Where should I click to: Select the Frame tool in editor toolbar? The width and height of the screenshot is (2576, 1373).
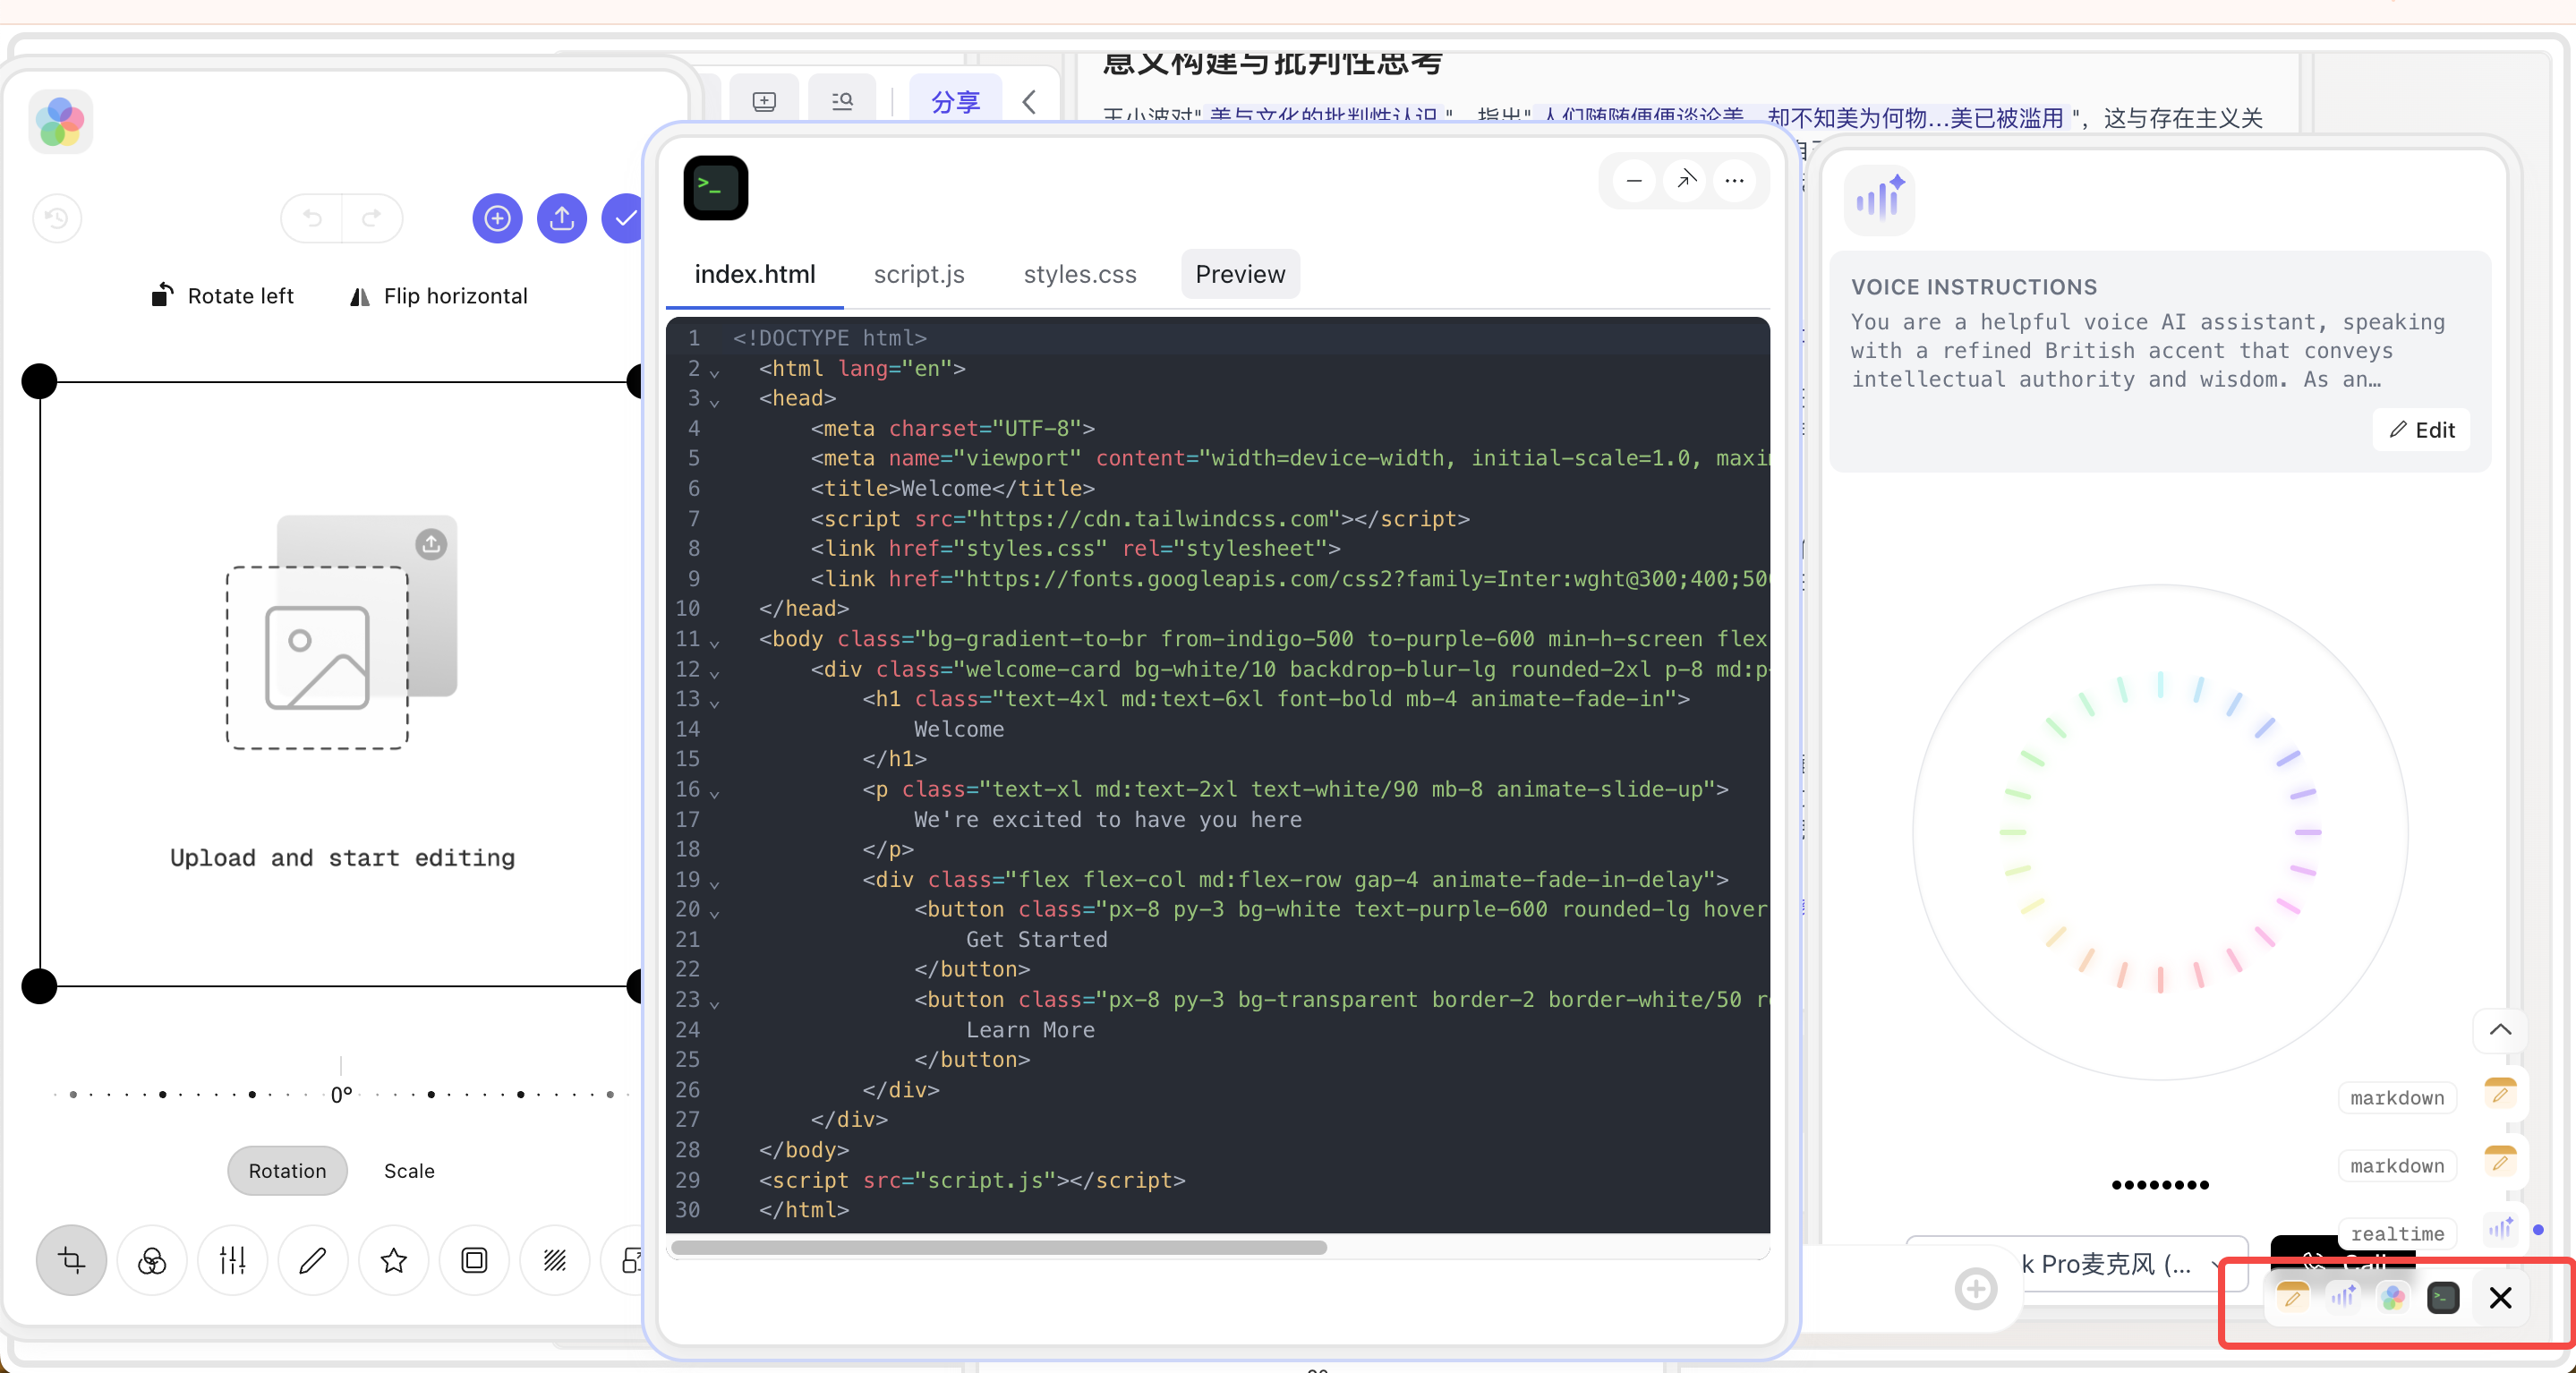tap(474, 1260)
